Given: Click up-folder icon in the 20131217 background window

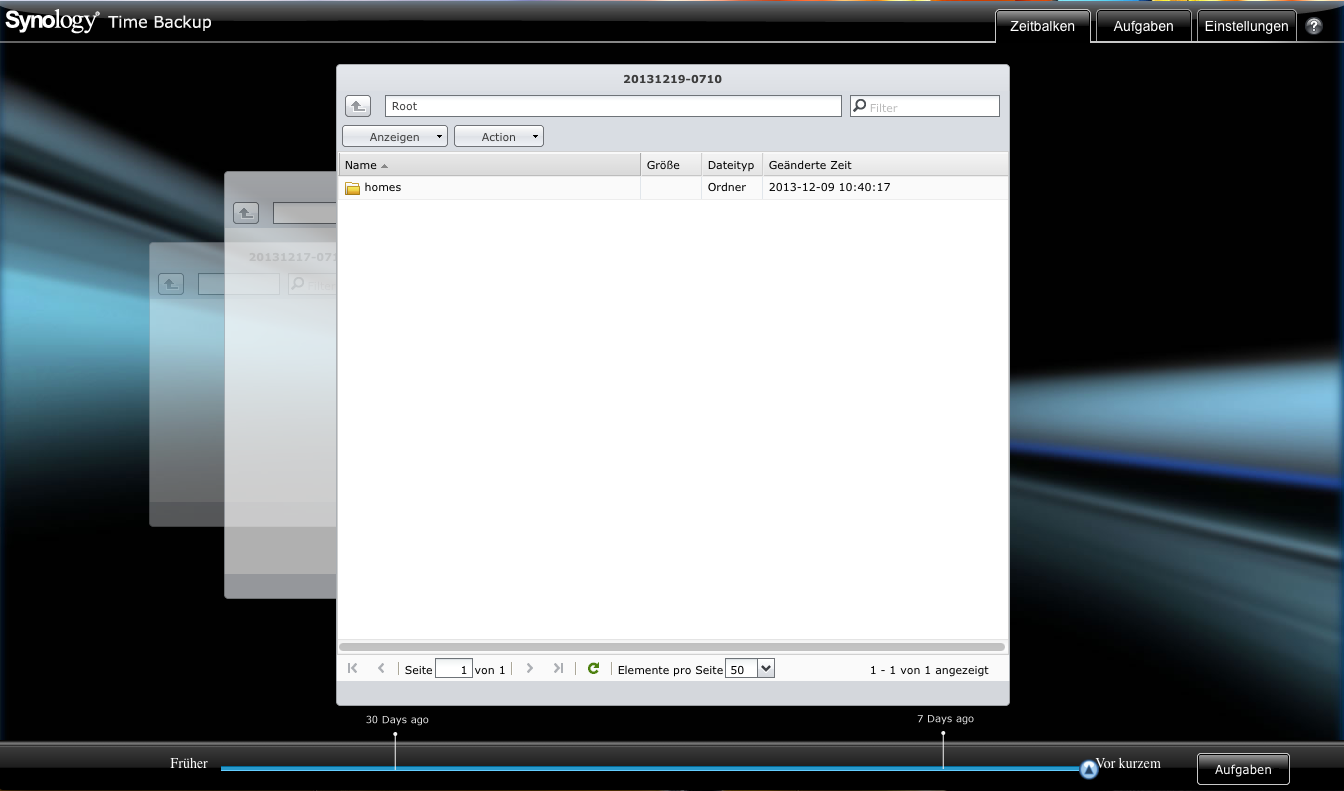Looking at the screenshot, I should click(171, 284).
